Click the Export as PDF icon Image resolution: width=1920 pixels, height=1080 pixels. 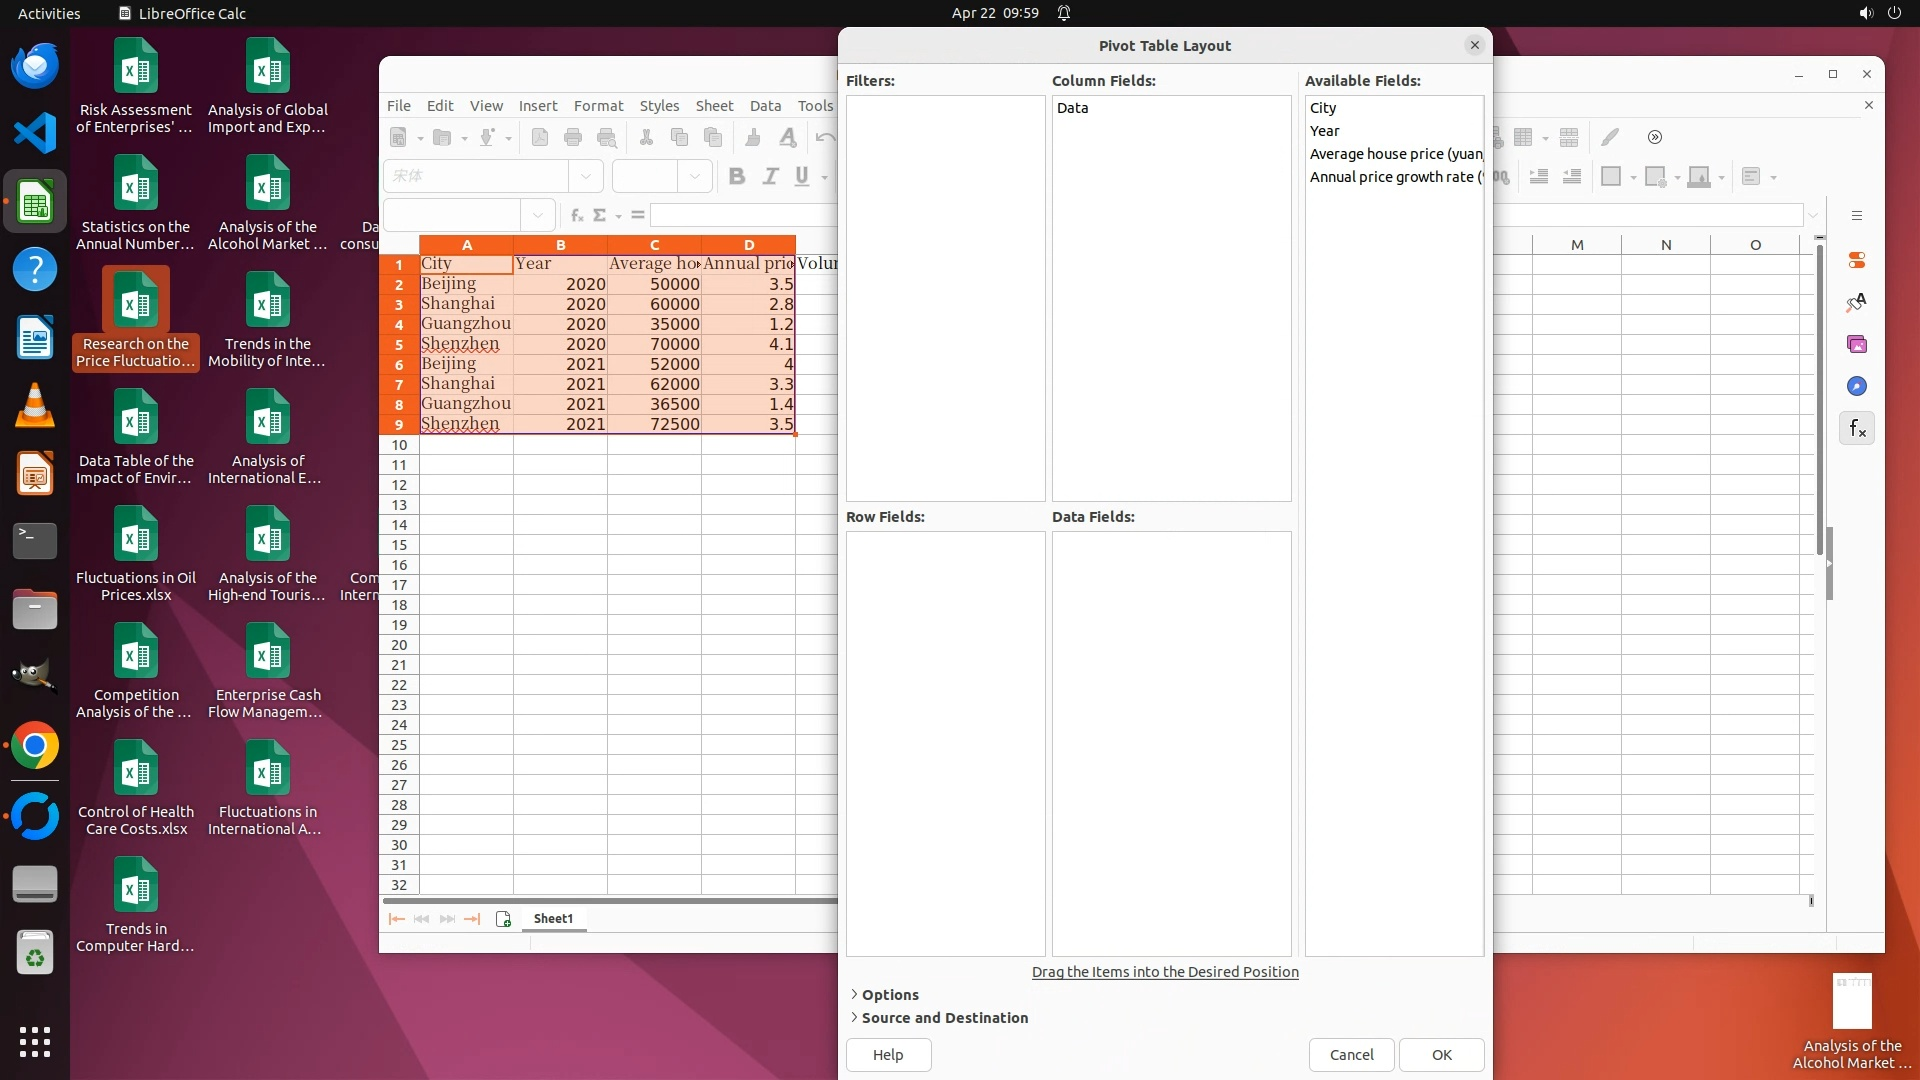[540, 138]
